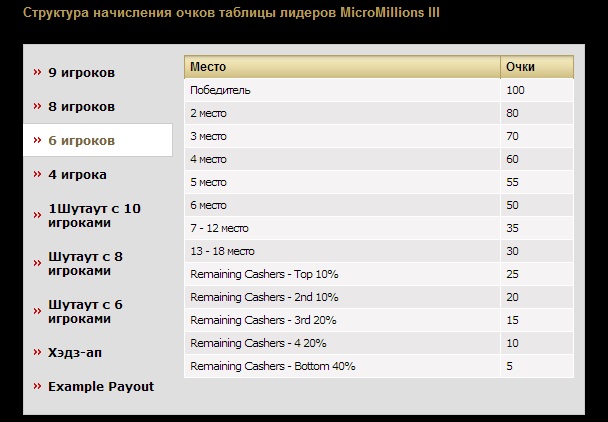Click the 80 points value
The height and width of the screenshot is (422, 608).
[512, 113]
